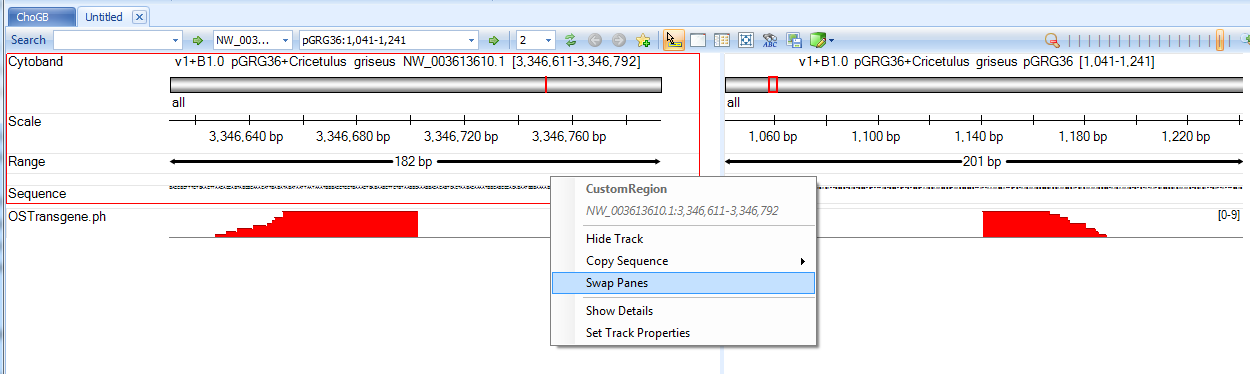Click NW_003613610.1:3,346,611-3,346,792 in the menu
The width and height of the screenshot is (1250, 374).
click(x=682, y=211)
